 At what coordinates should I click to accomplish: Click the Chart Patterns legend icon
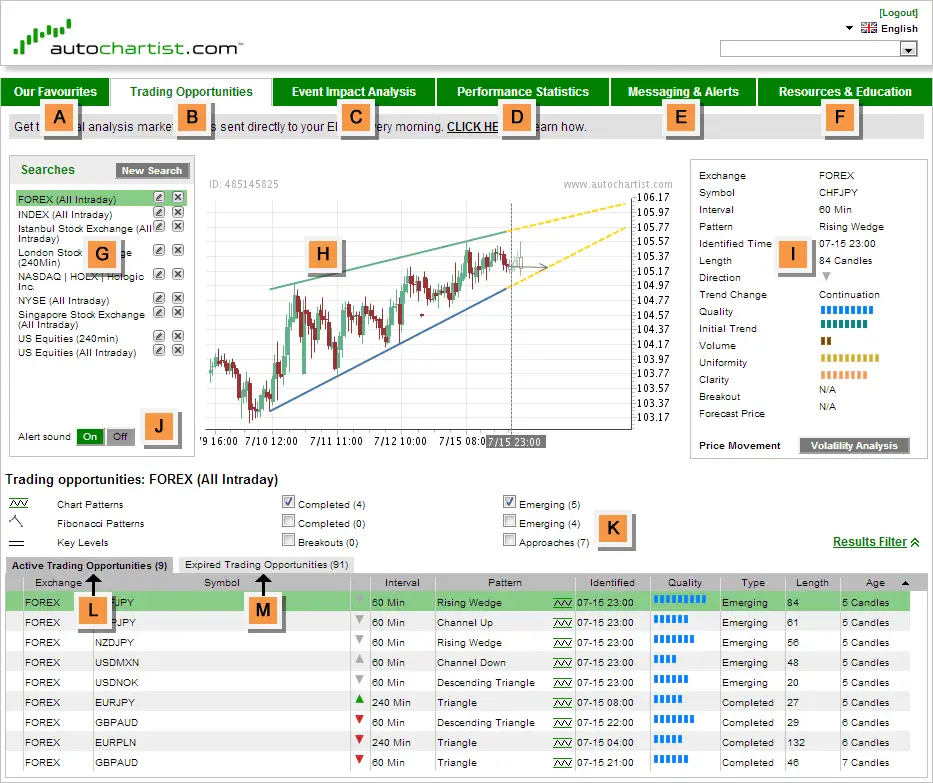(18, 504)
